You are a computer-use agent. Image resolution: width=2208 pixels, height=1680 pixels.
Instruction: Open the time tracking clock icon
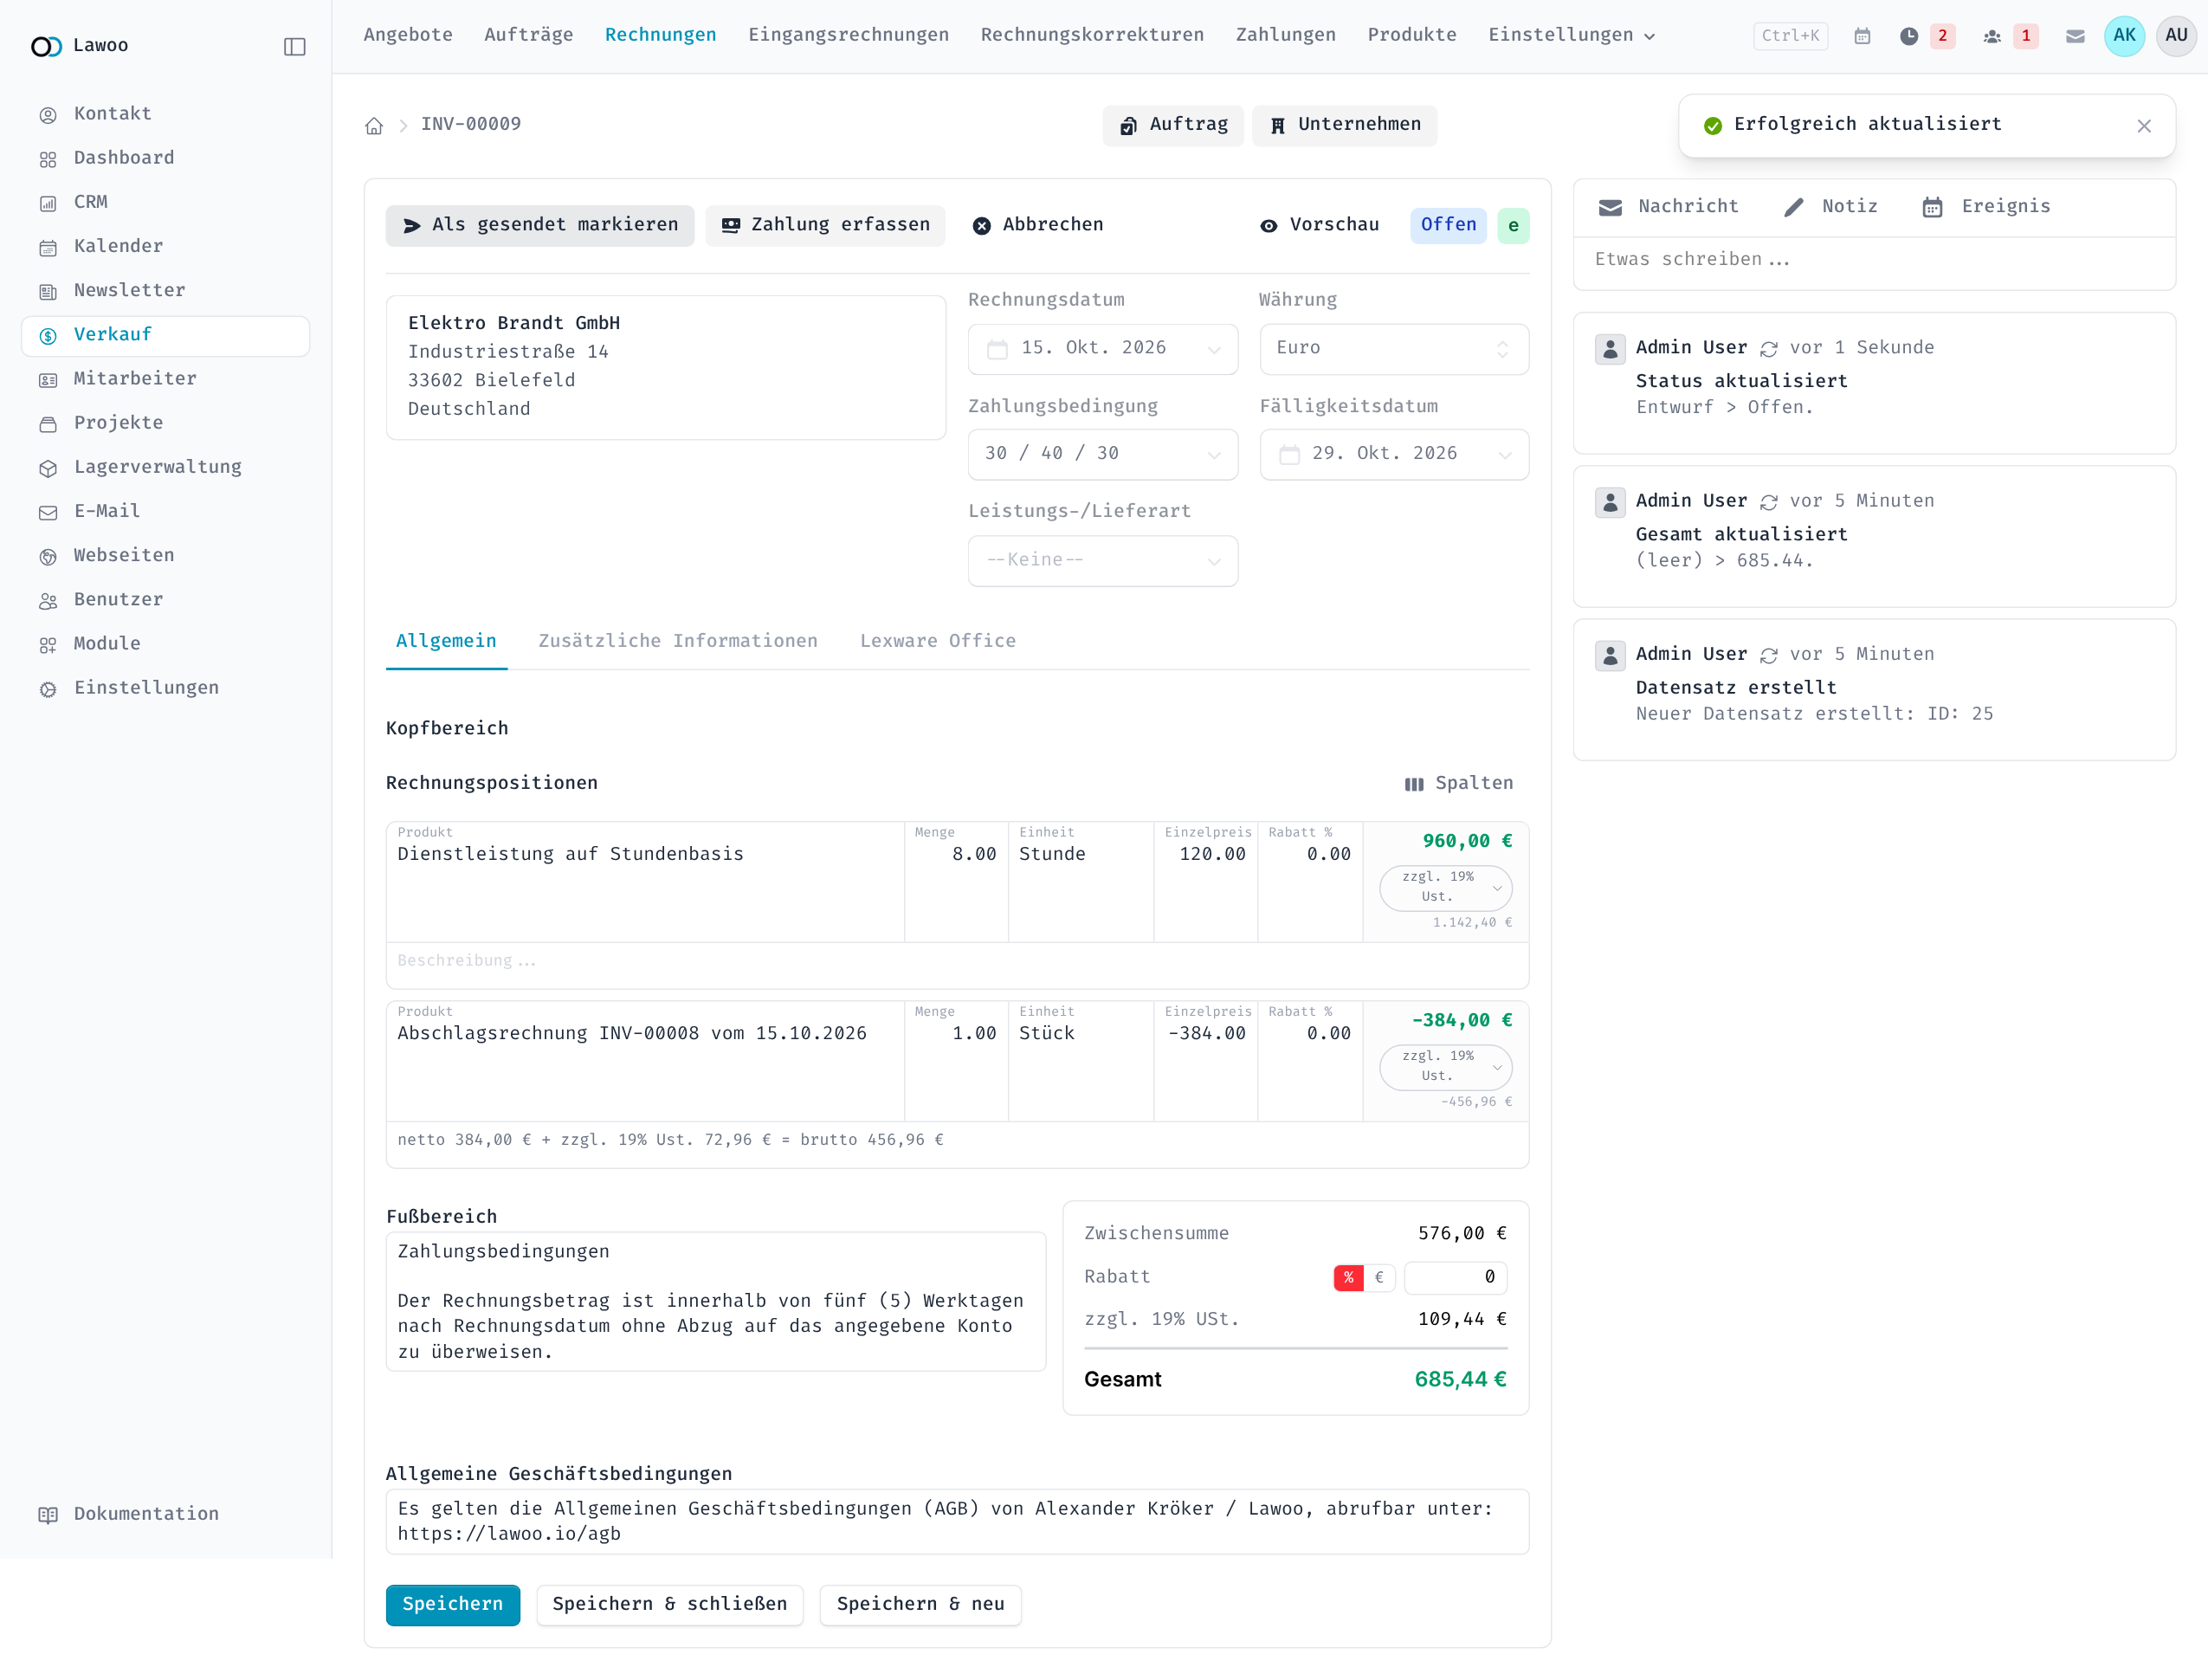[x=1909, y=36]
